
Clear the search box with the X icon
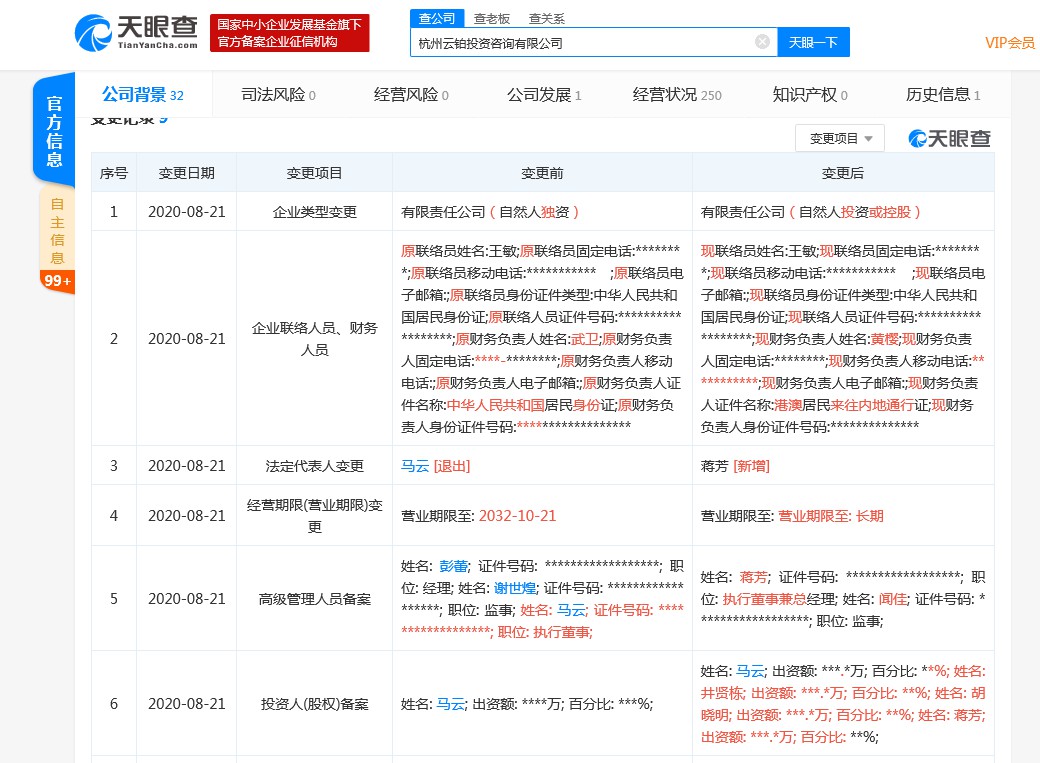(762, 42)
